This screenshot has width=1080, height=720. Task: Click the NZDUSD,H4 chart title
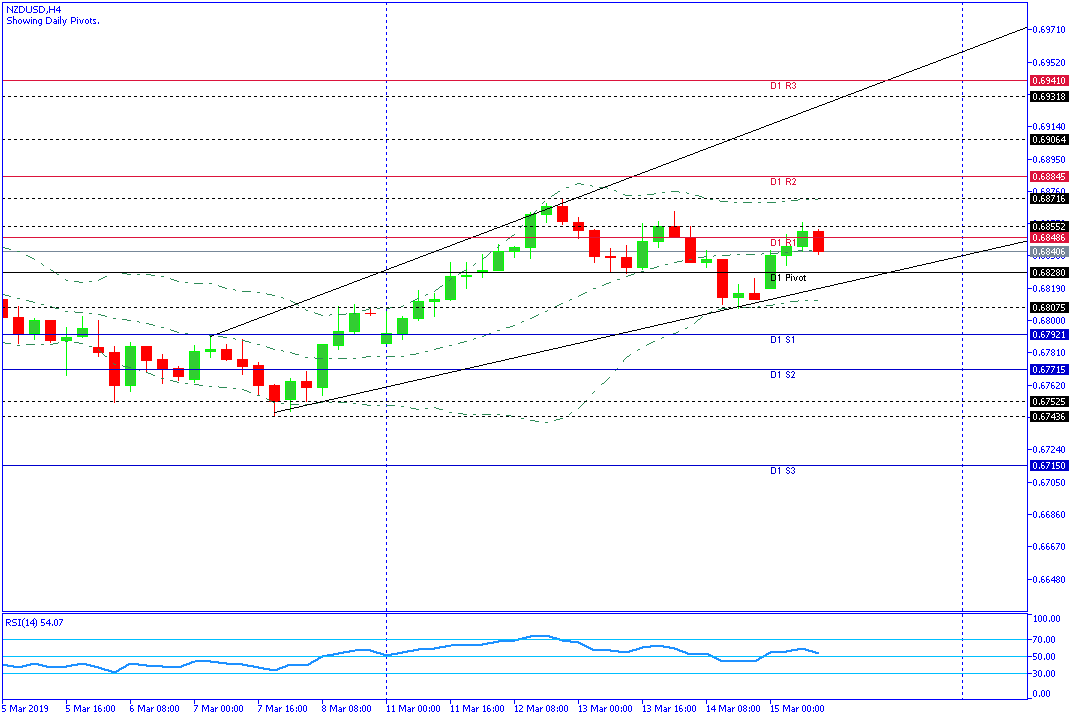pyautogui.click(x=33, y=10)
